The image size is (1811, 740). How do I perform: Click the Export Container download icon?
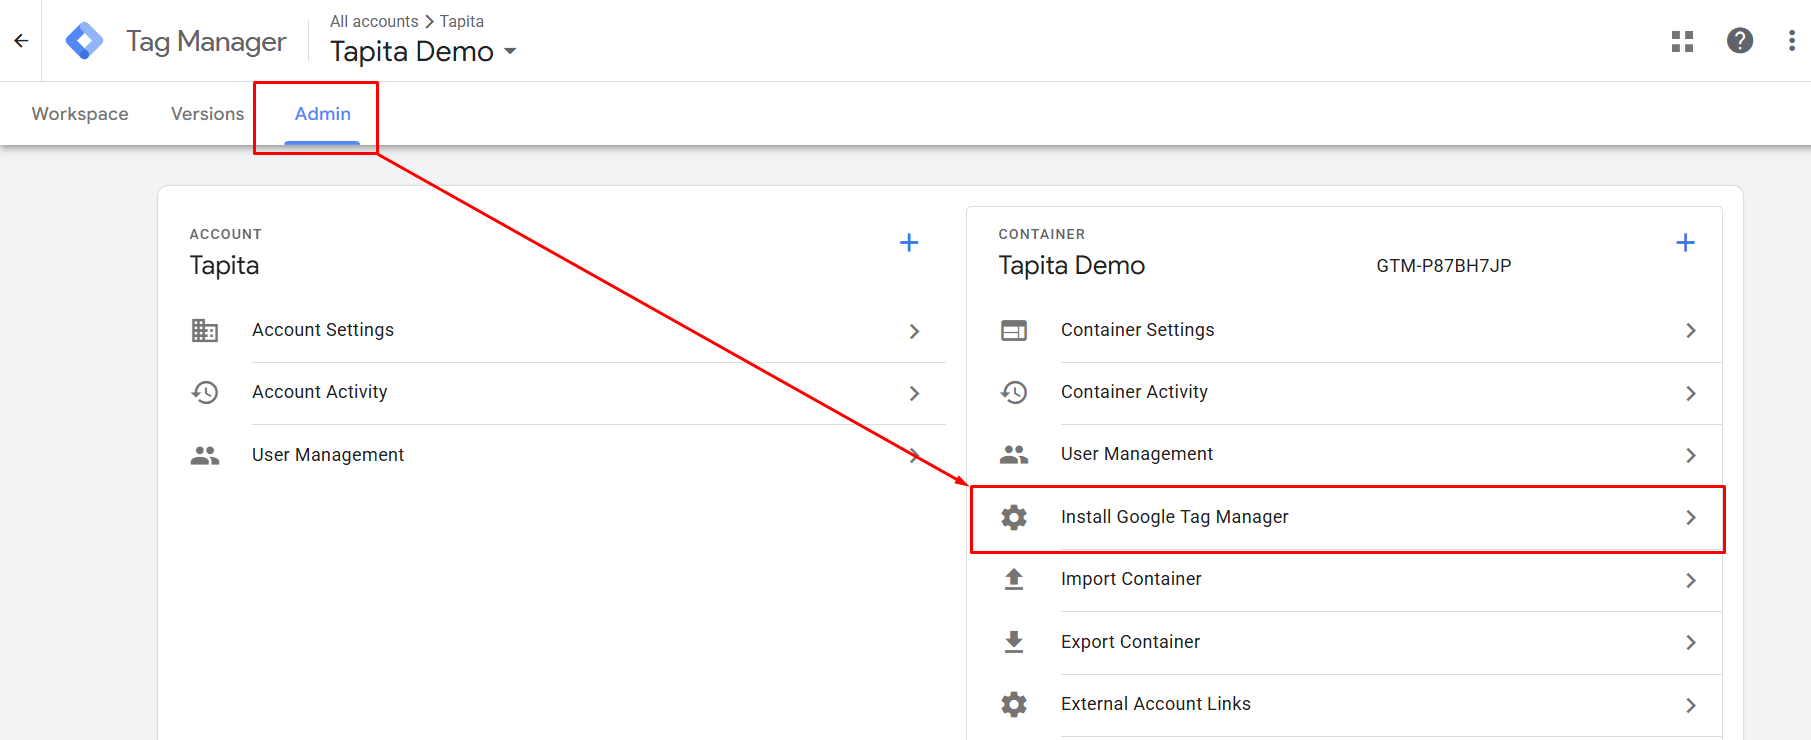pyautogui.click(x=1014, y=642)
